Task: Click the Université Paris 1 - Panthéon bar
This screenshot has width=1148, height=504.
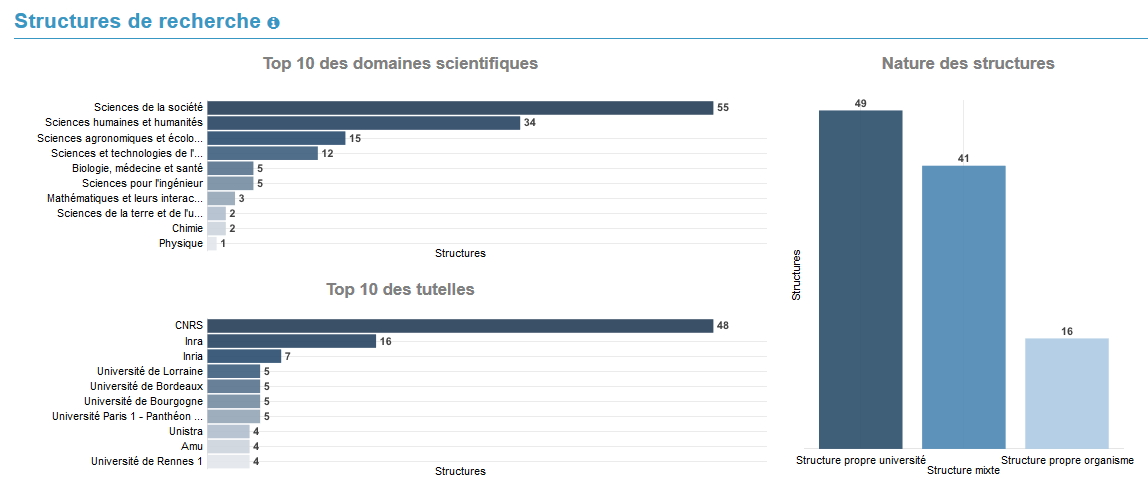Action: (x=234, y=416)
